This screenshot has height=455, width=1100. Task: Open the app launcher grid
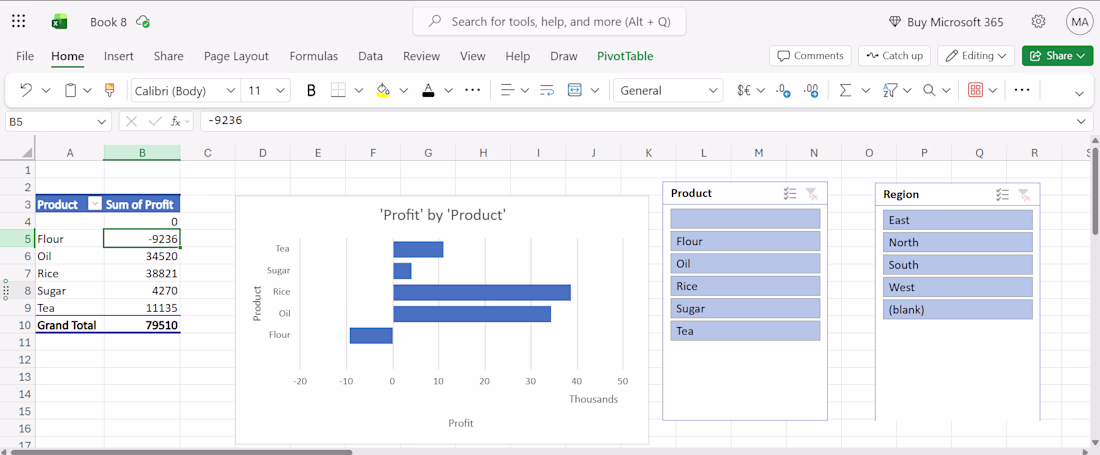coord(19,21)
